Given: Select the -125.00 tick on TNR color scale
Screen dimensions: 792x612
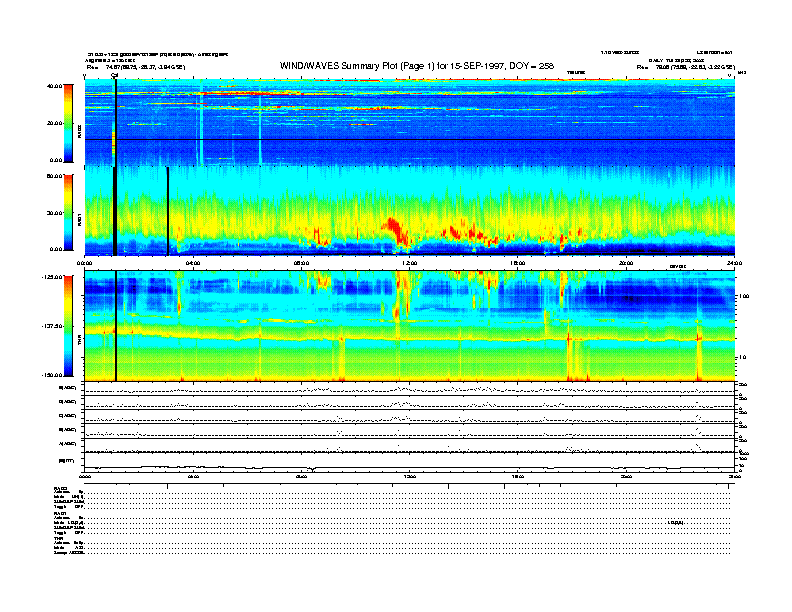Looking at the screenshot, I should pos(52,277).
